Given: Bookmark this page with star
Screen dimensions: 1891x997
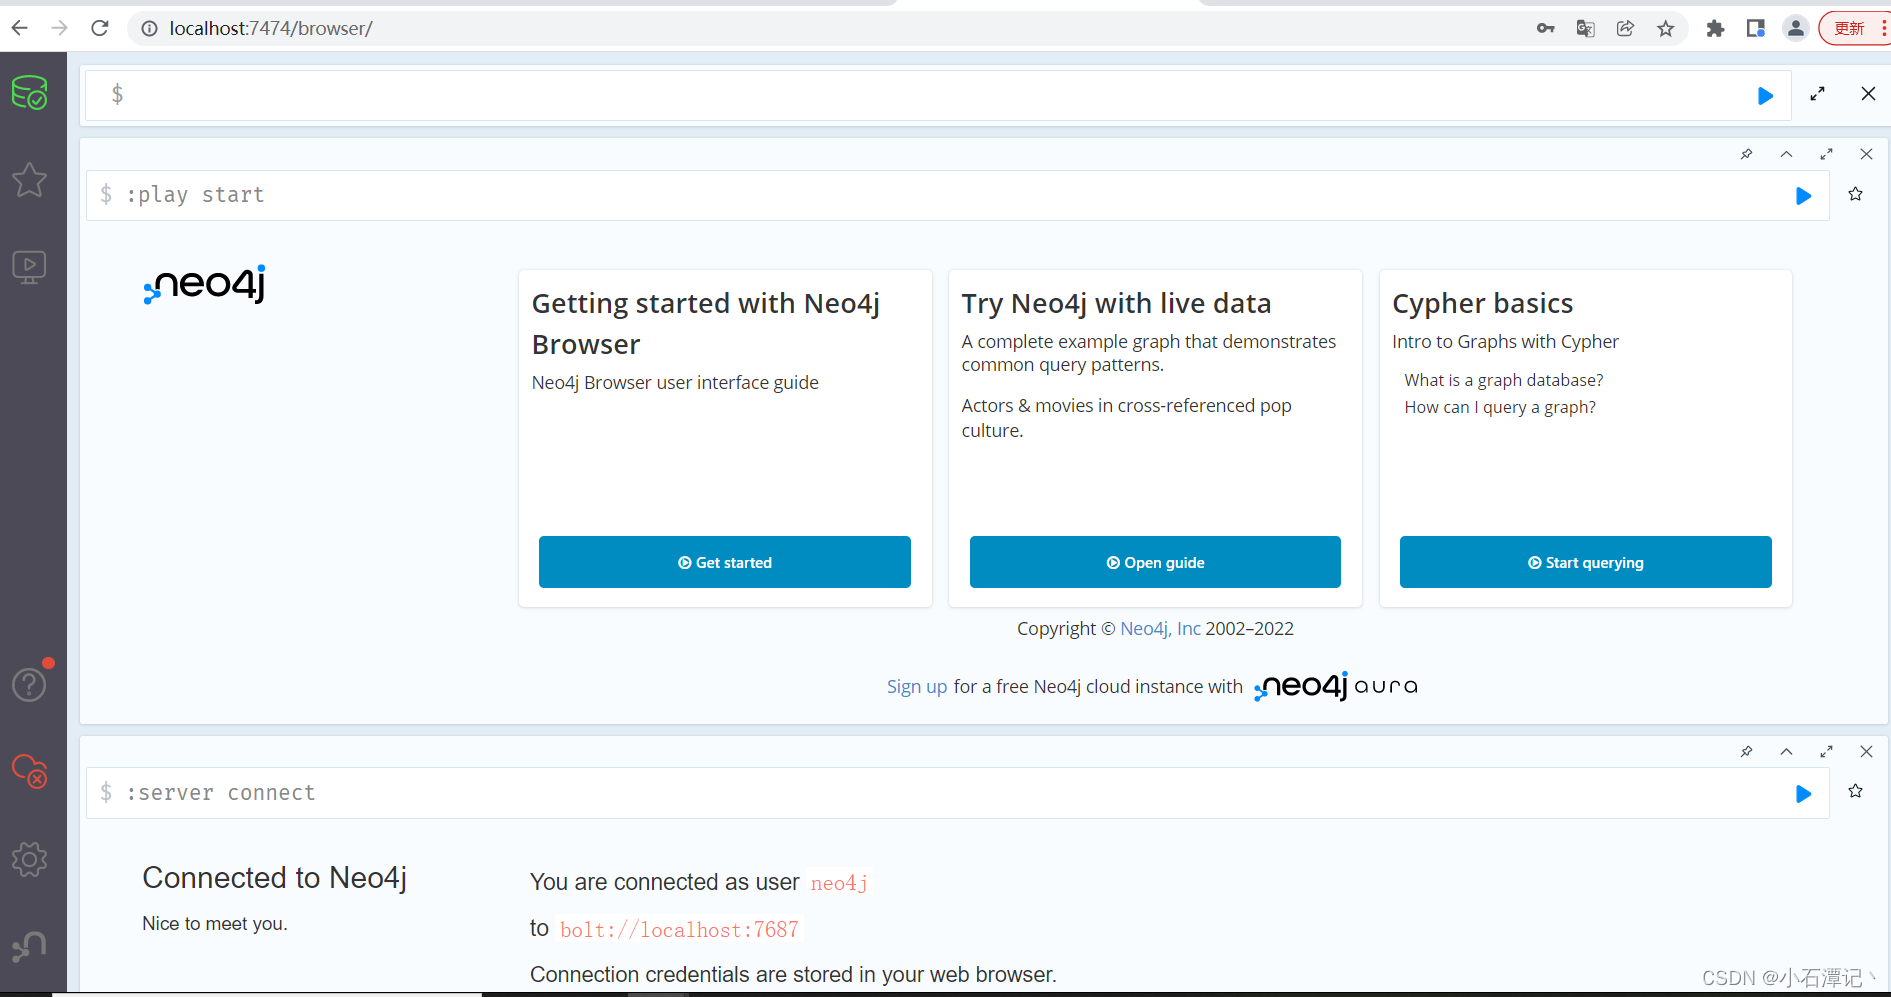Looking at the screenshot, I should point(1665,29).
